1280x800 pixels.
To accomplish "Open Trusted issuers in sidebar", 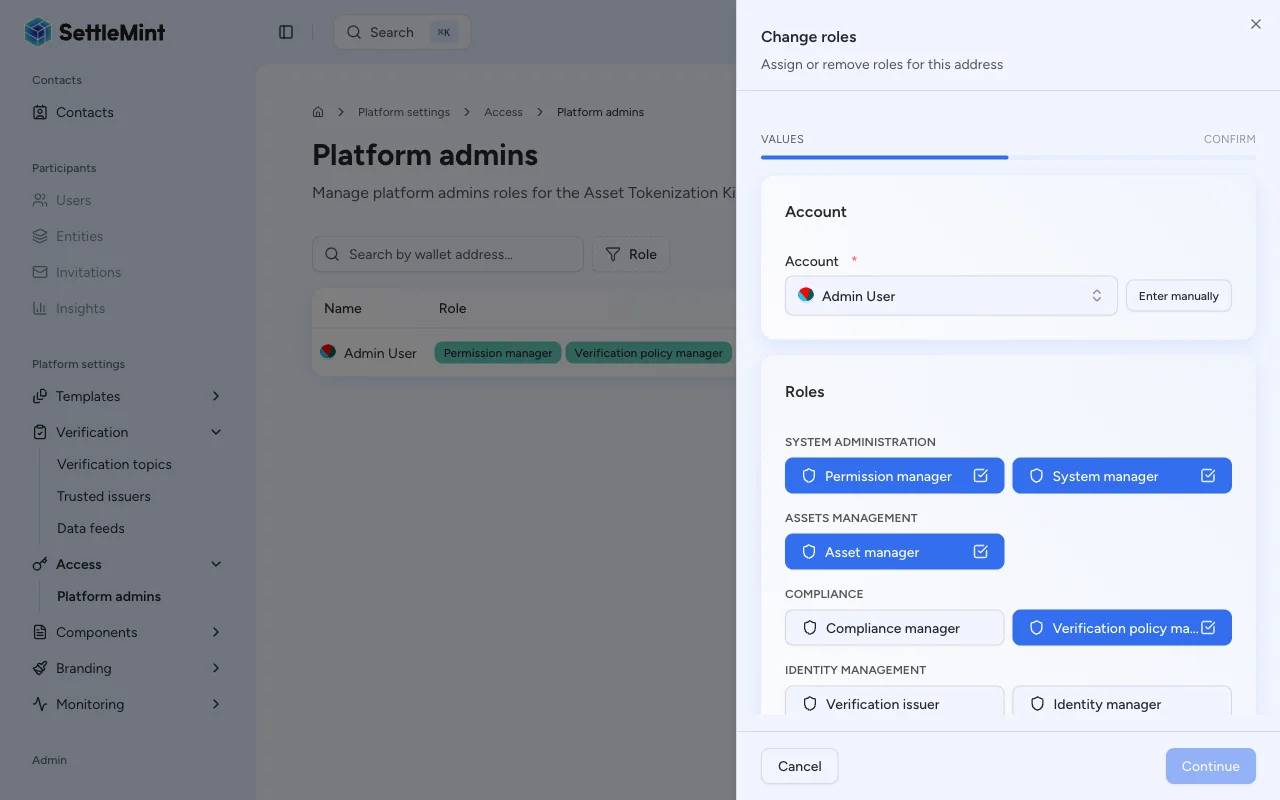I will tap(104, 496).
